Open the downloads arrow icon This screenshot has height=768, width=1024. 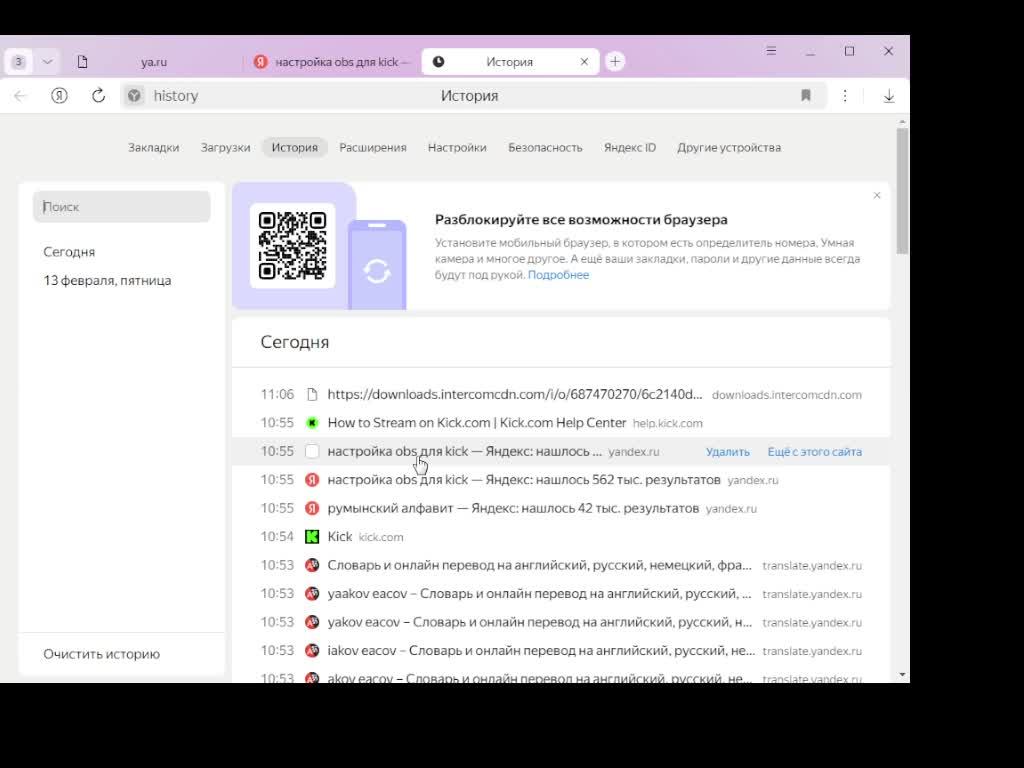coord(888,96)
